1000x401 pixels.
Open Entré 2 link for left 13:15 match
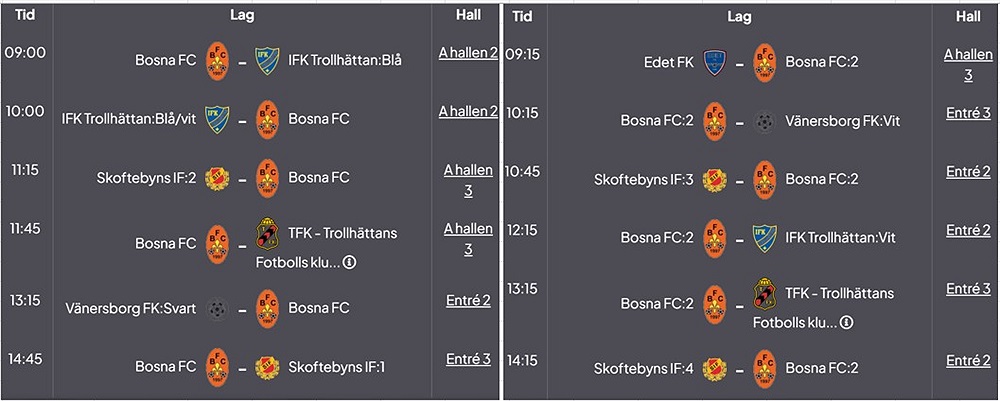[x=468, y=300]
